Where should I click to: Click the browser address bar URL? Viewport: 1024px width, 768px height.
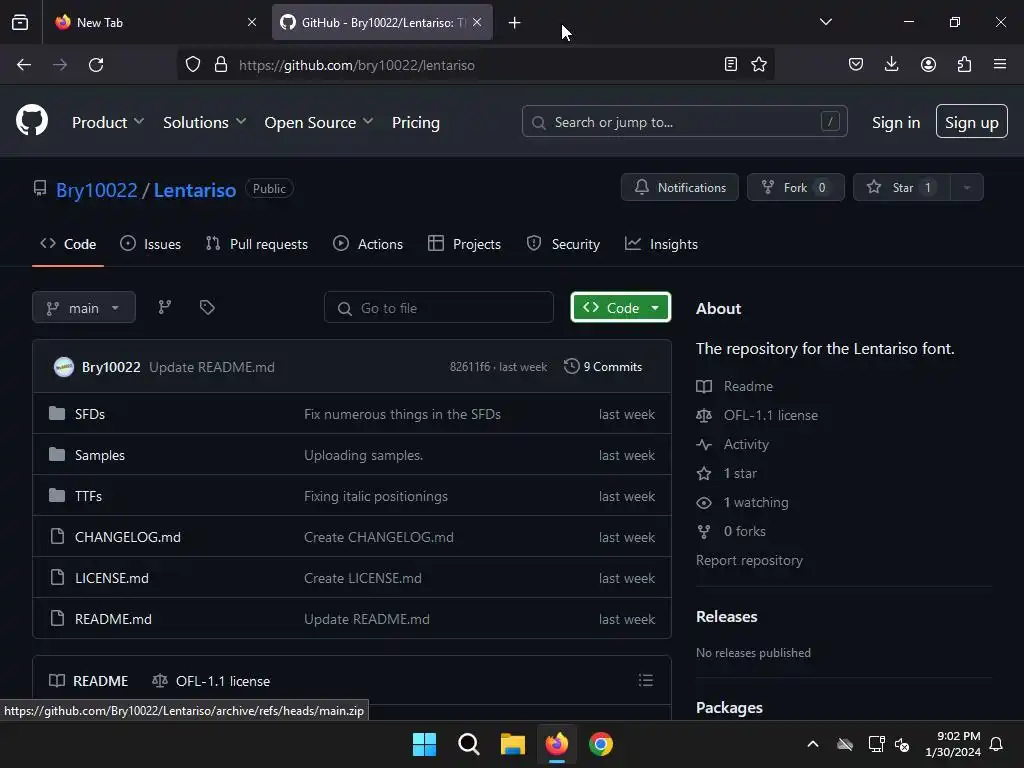pyautogui.click(x=357, y=65)
